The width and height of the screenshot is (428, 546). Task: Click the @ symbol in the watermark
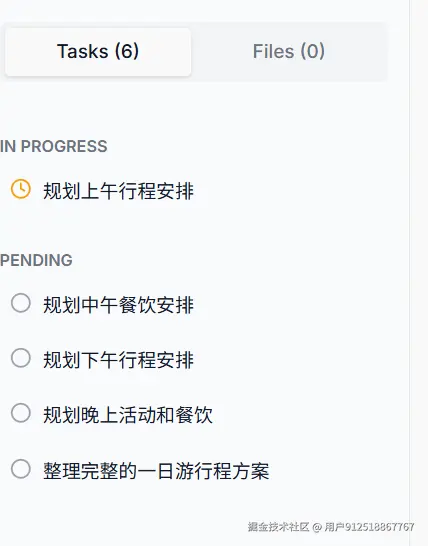pyautogui.click(x=317, y=527)
